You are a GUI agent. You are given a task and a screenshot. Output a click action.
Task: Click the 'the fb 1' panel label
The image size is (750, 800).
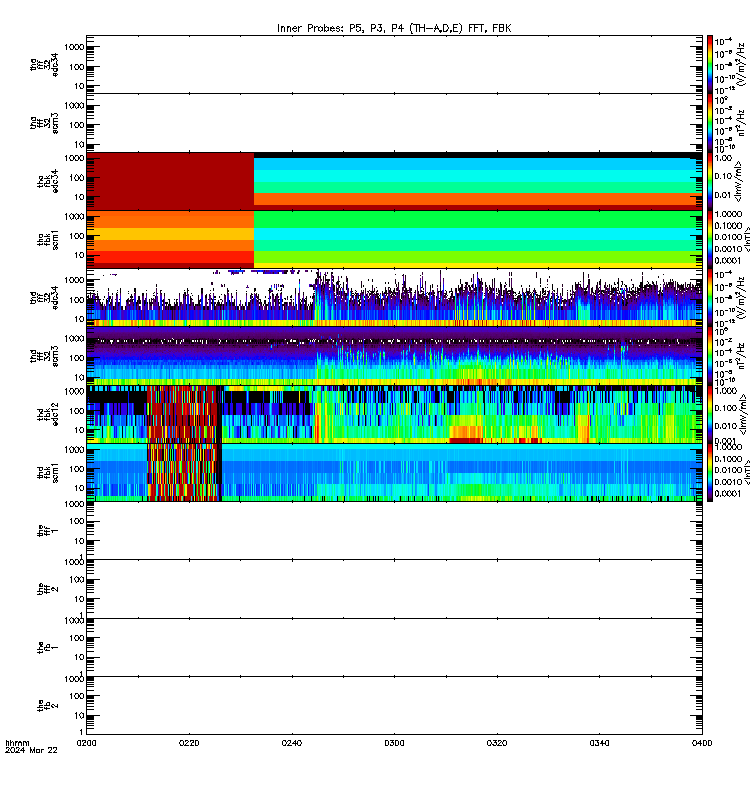48,647
